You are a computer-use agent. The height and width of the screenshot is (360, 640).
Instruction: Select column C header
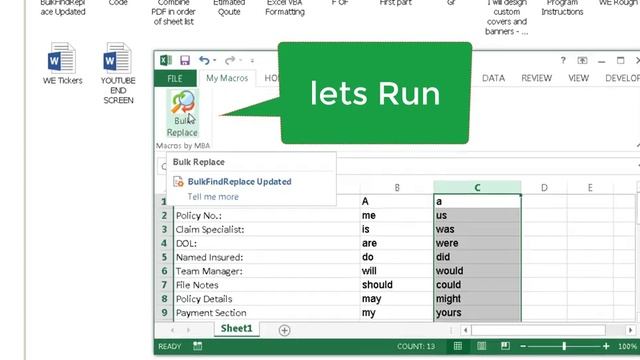(477, 187)
